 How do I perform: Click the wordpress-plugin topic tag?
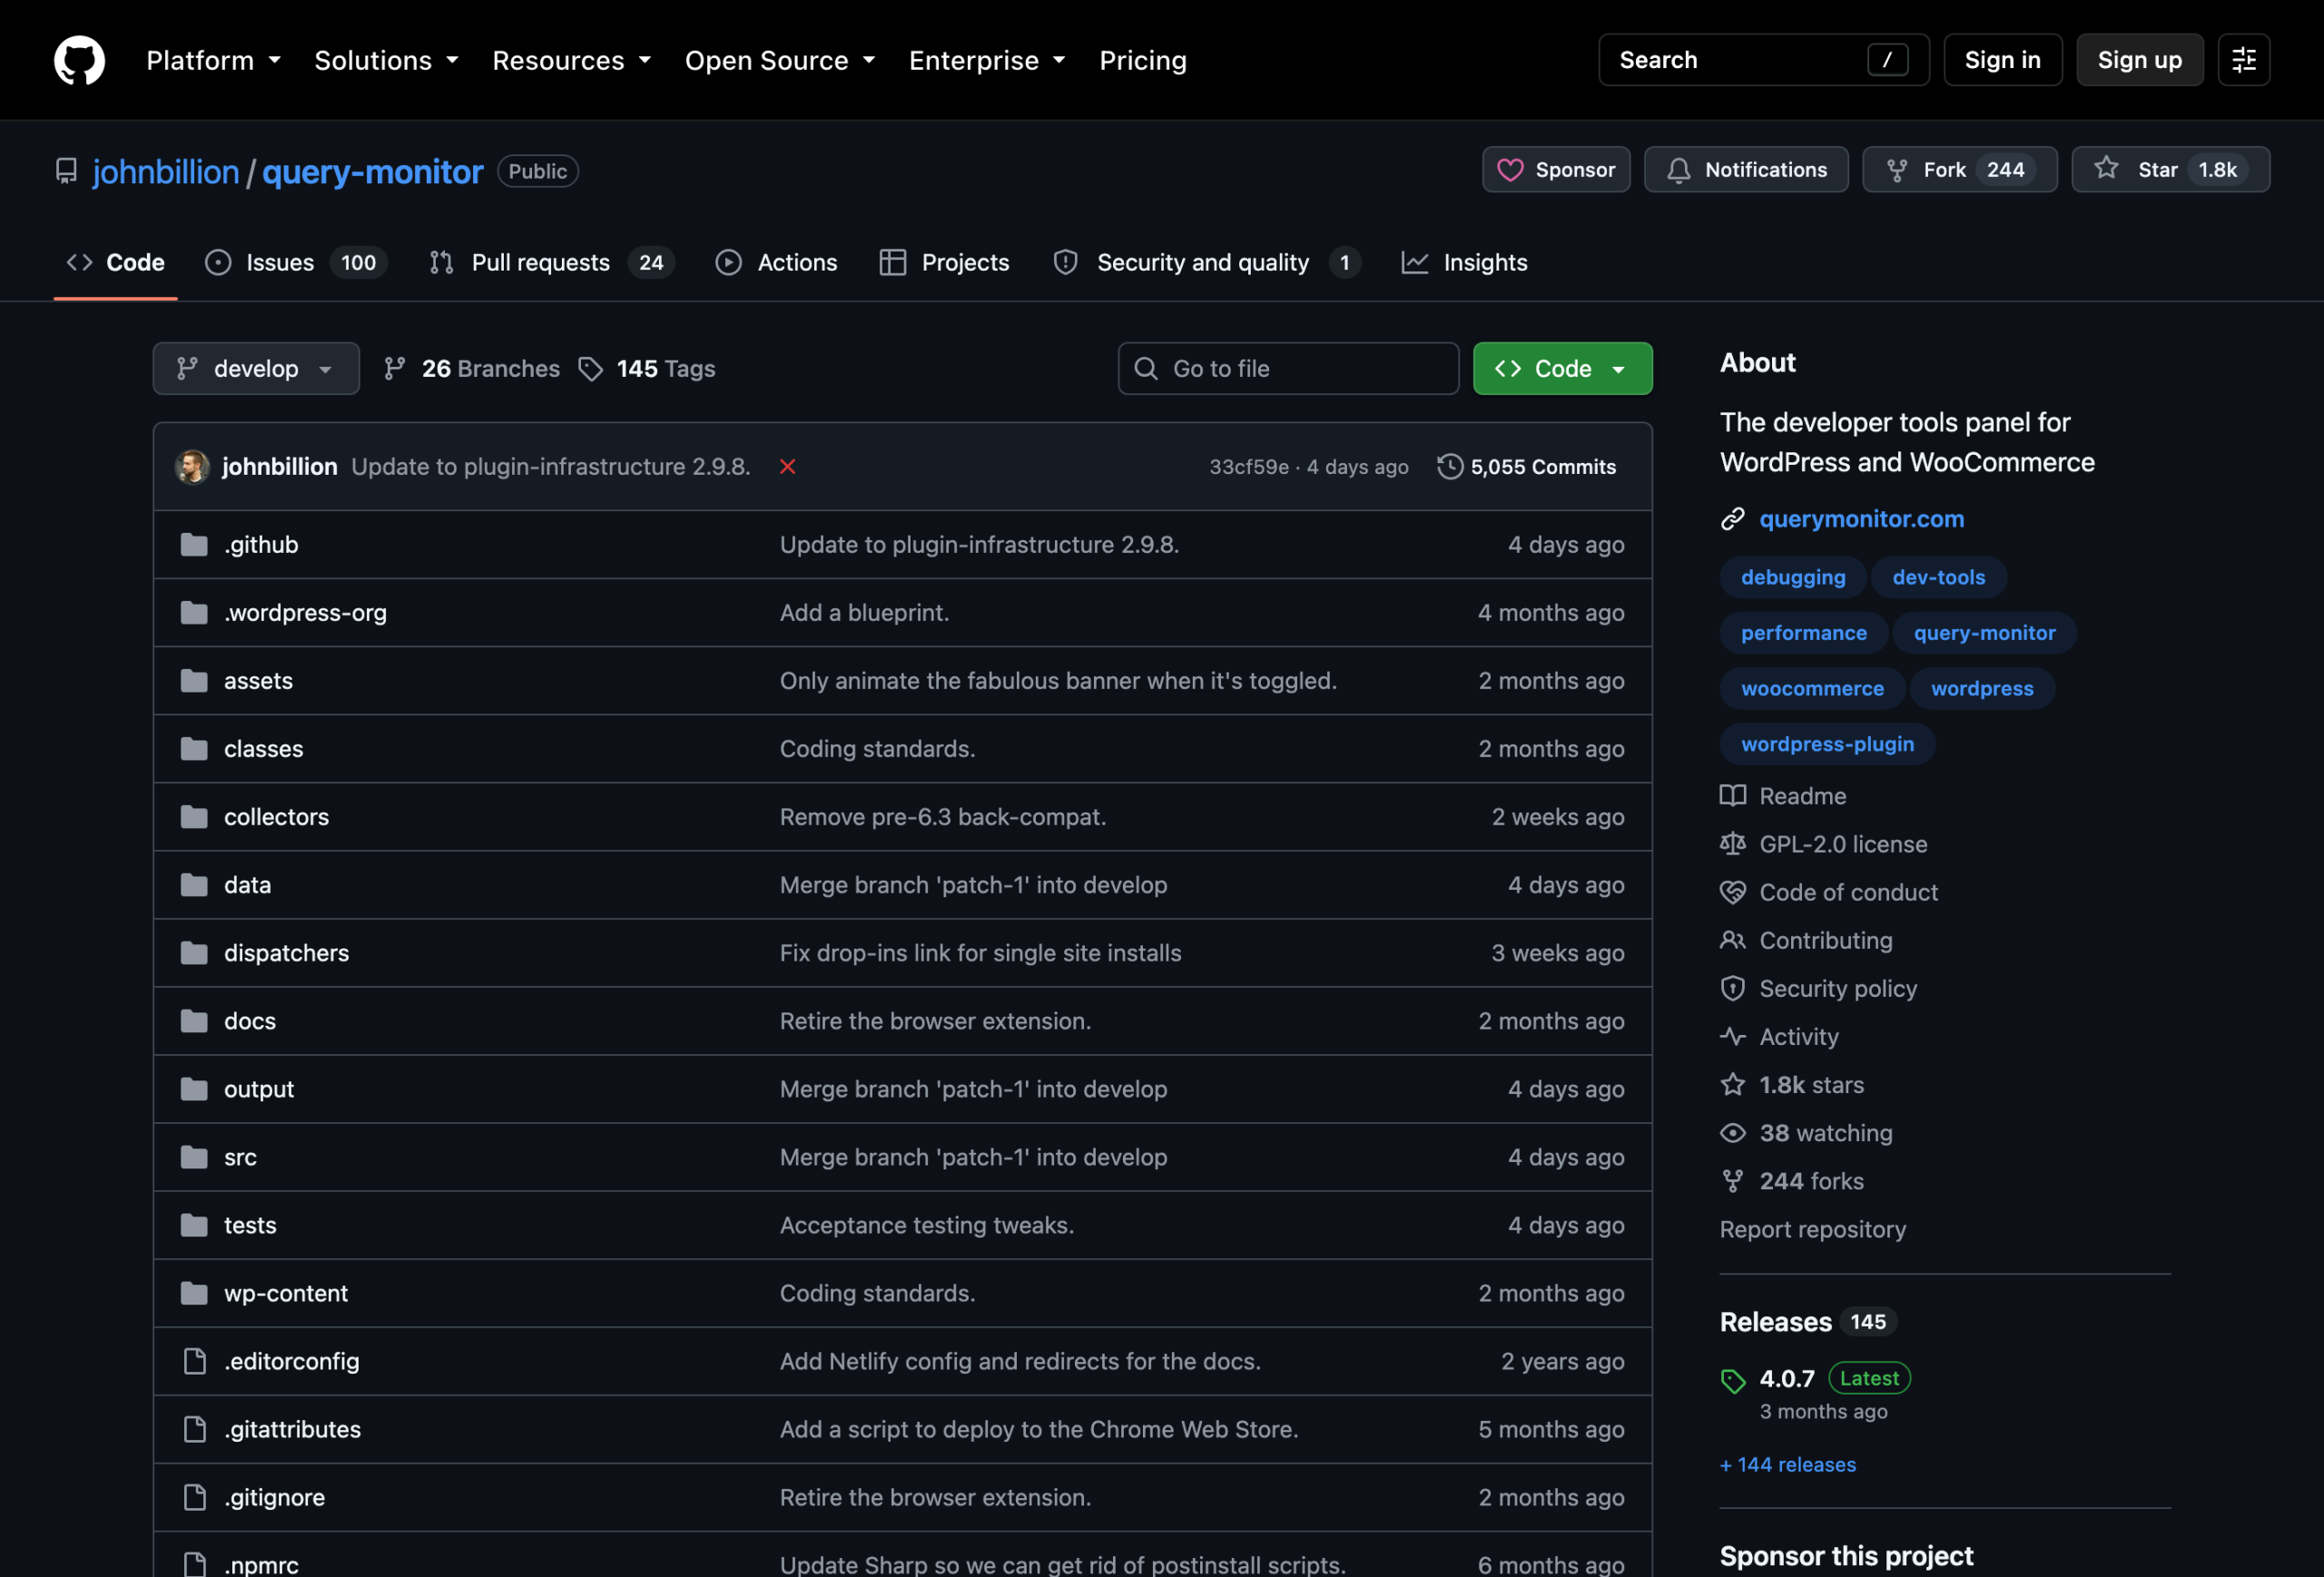pos(1827,744)
